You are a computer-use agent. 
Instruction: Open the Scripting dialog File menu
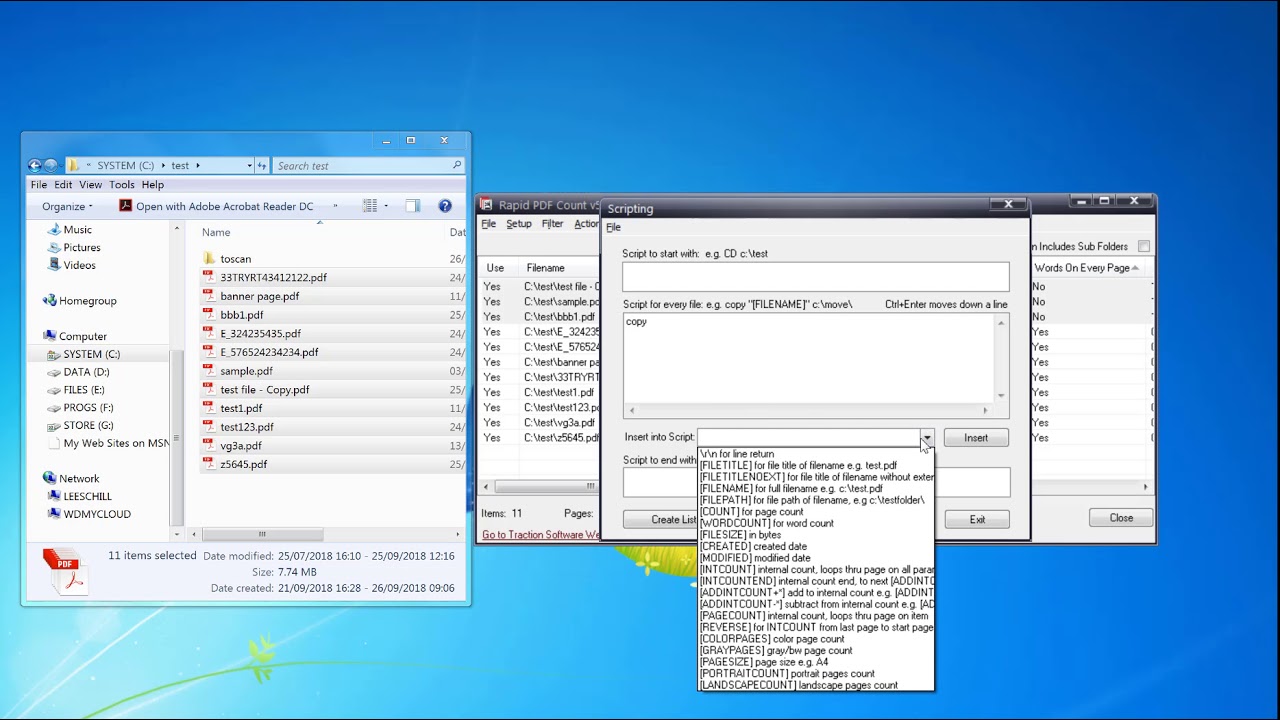point(613,227)
